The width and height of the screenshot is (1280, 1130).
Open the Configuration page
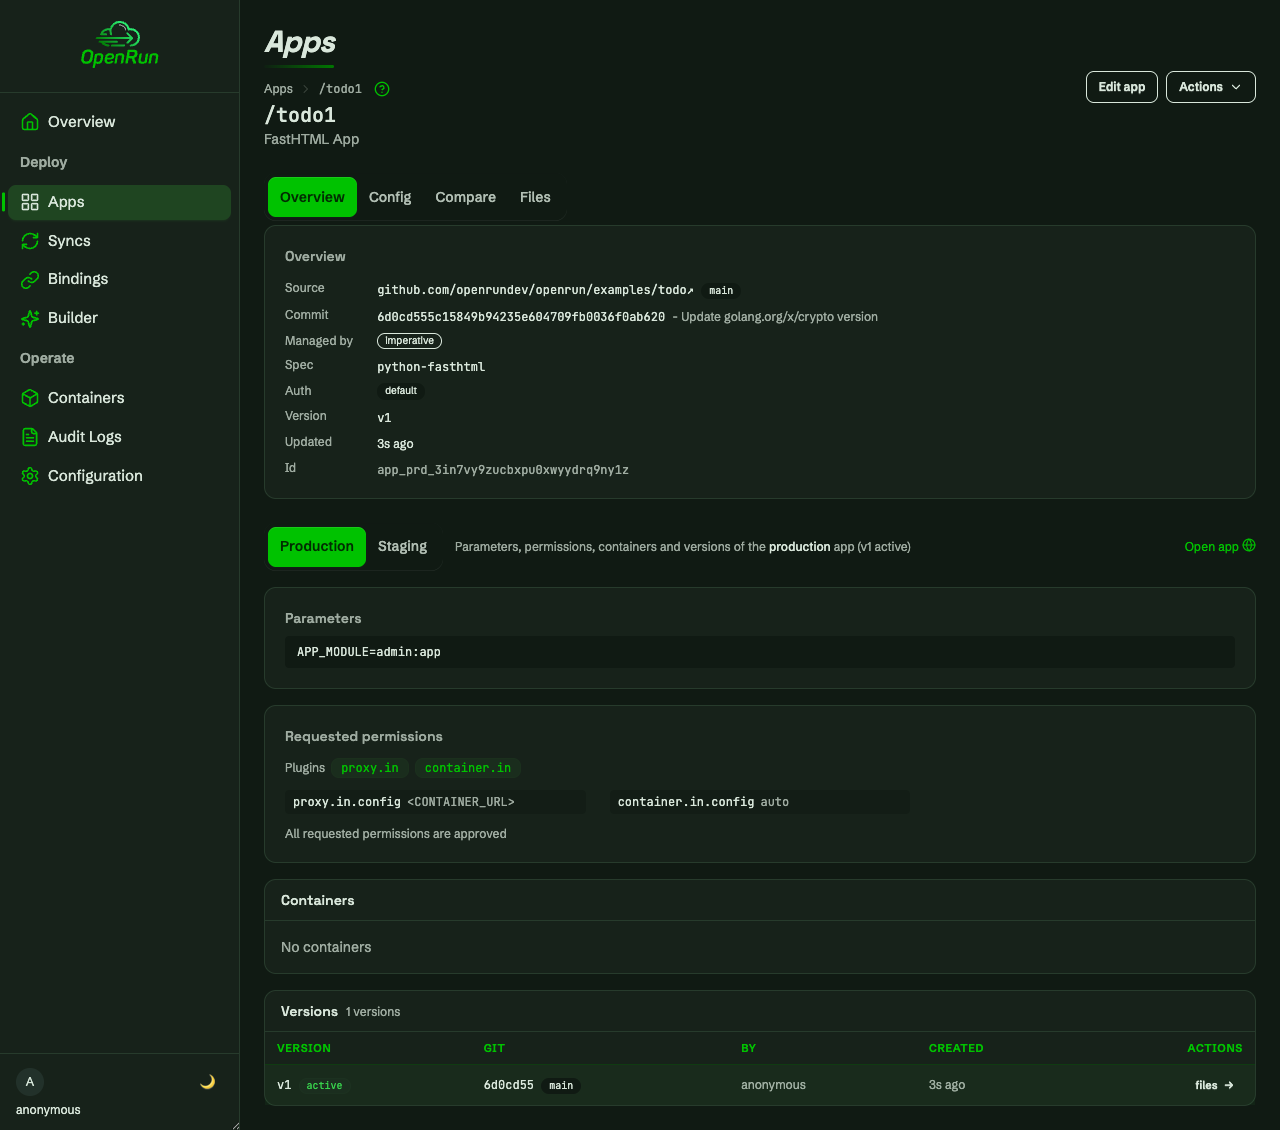119,476
